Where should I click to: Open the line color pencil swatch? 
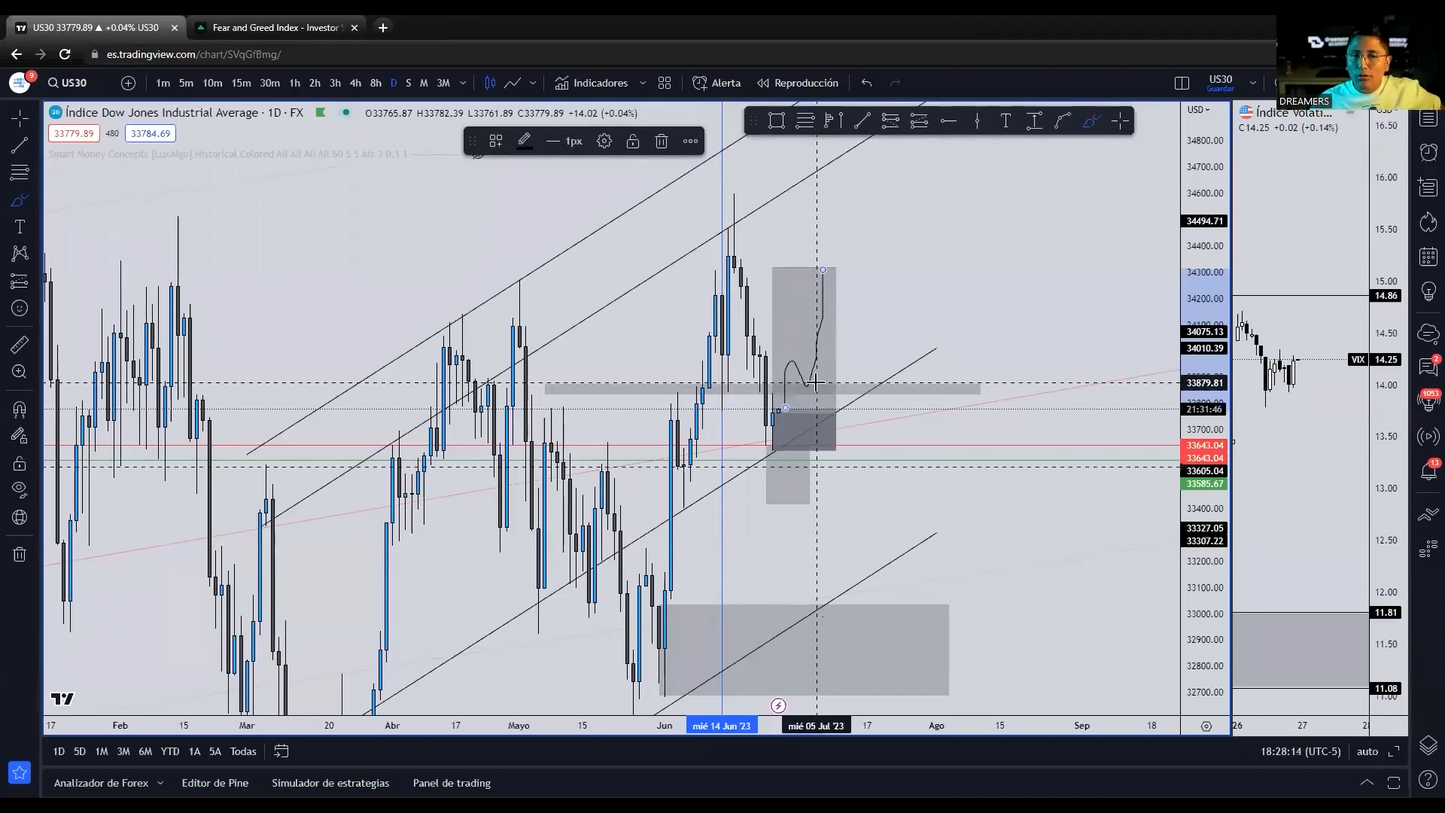tap(524, 141)
